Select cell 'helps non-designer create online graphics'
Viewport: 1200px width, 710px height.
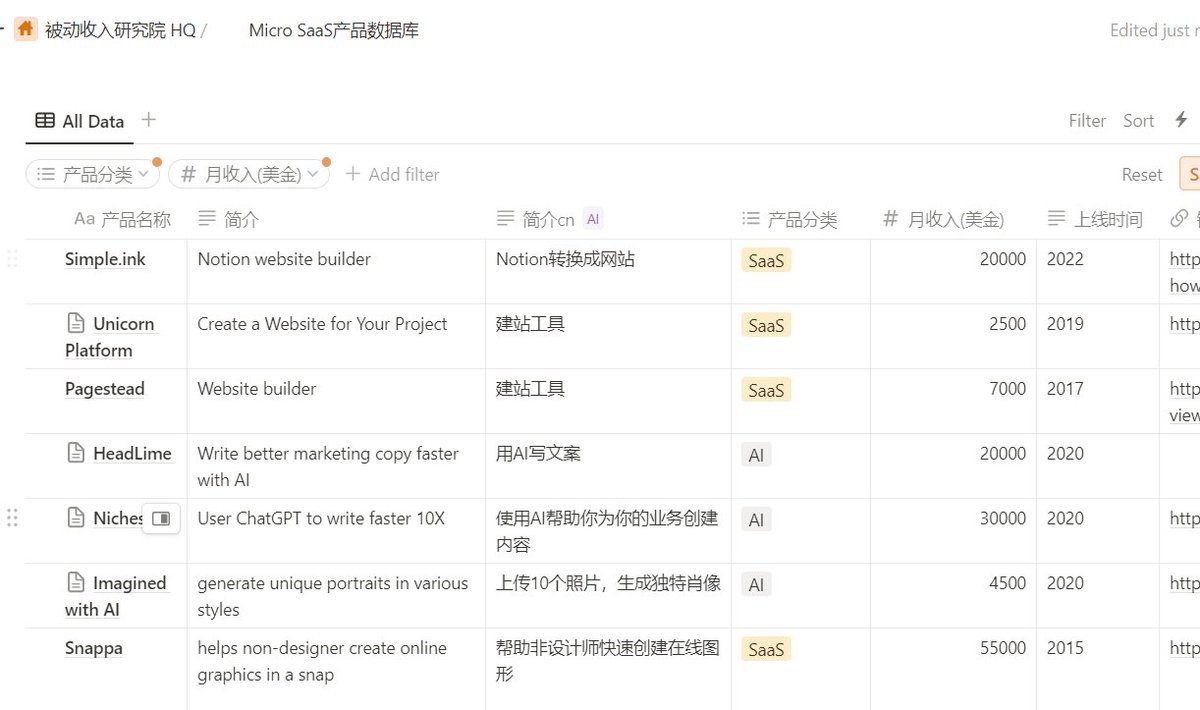coord(336,670)
